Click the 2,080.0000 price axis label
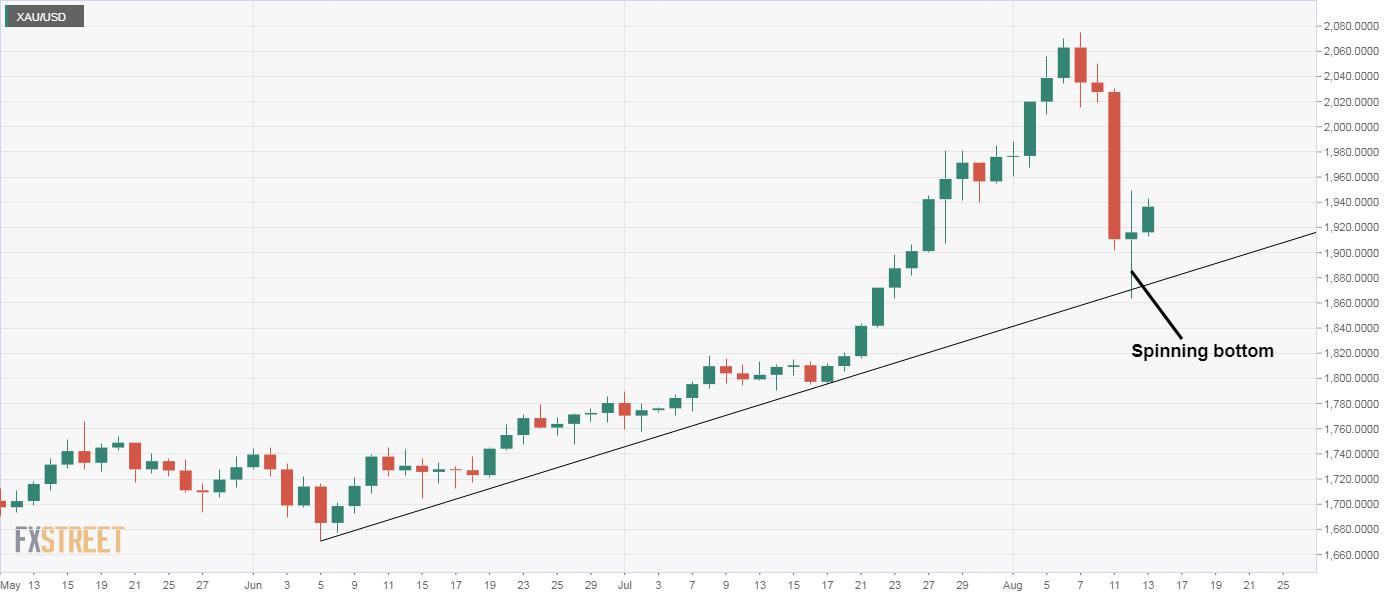Viewport: 1387px width, 598px height. click(1347, 26)
